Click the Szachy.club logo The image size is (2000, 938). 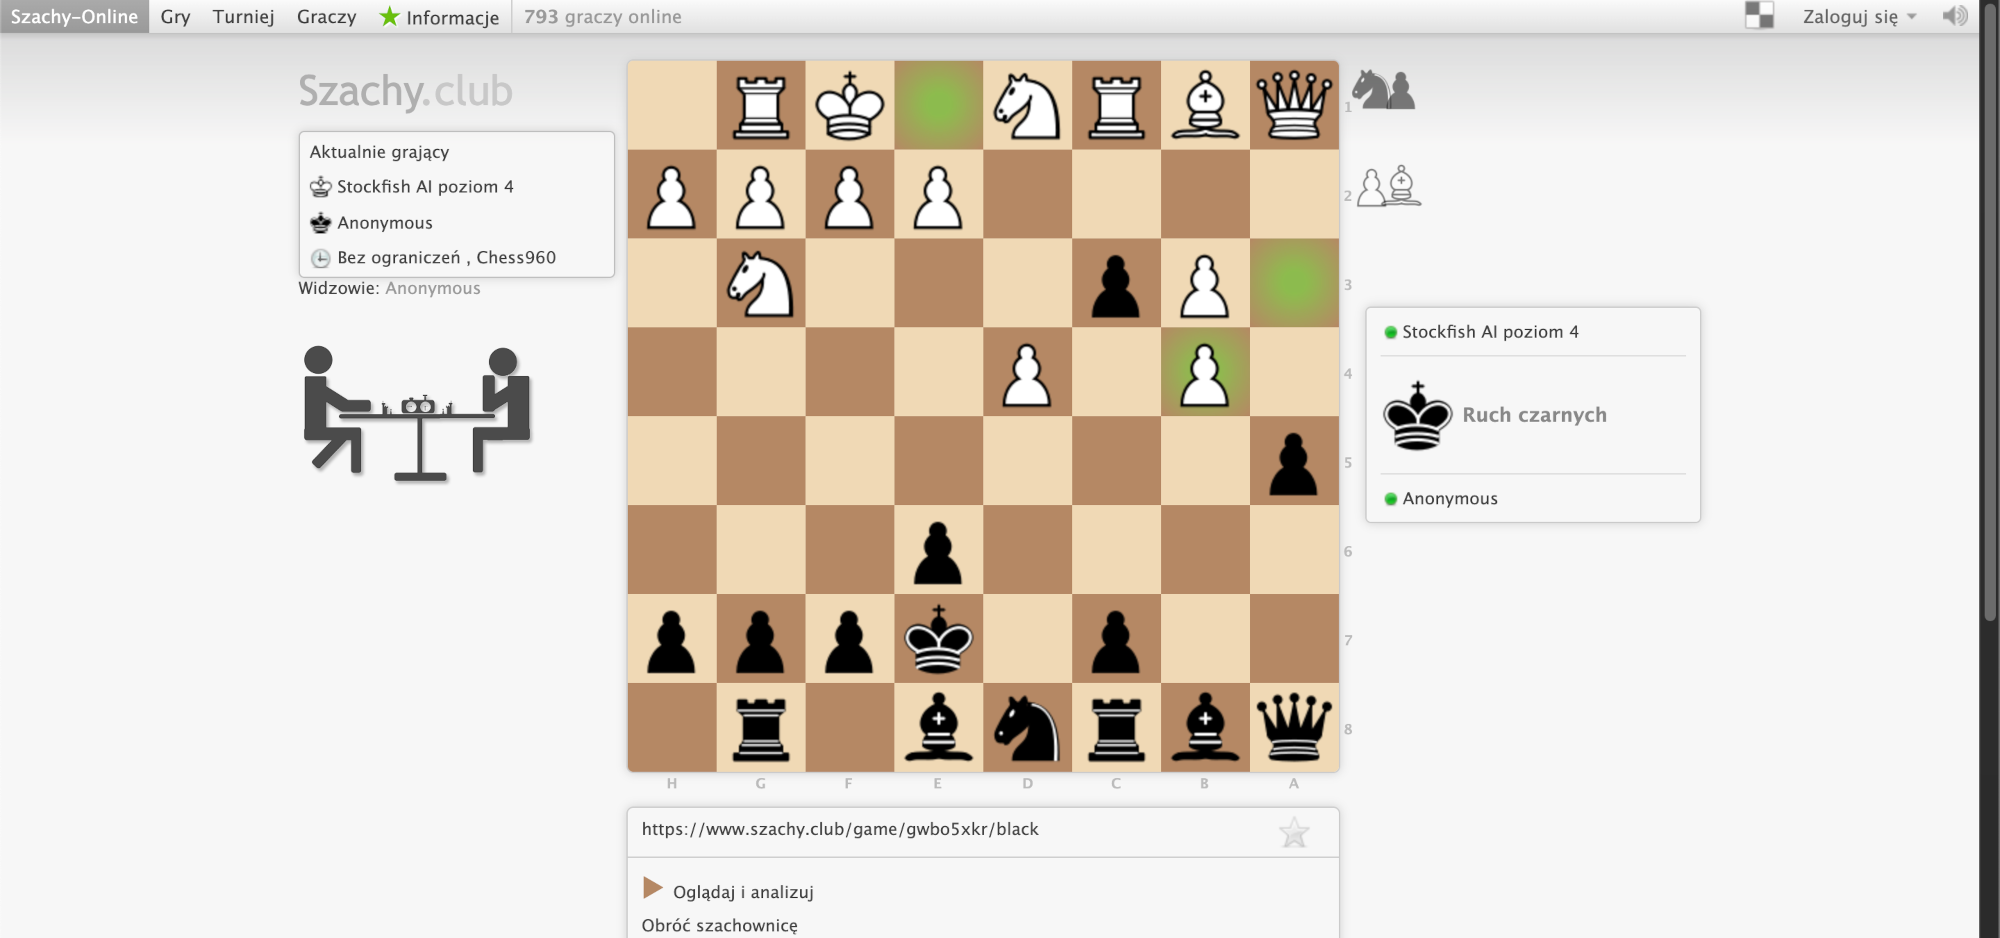click(x=405, y=91)
